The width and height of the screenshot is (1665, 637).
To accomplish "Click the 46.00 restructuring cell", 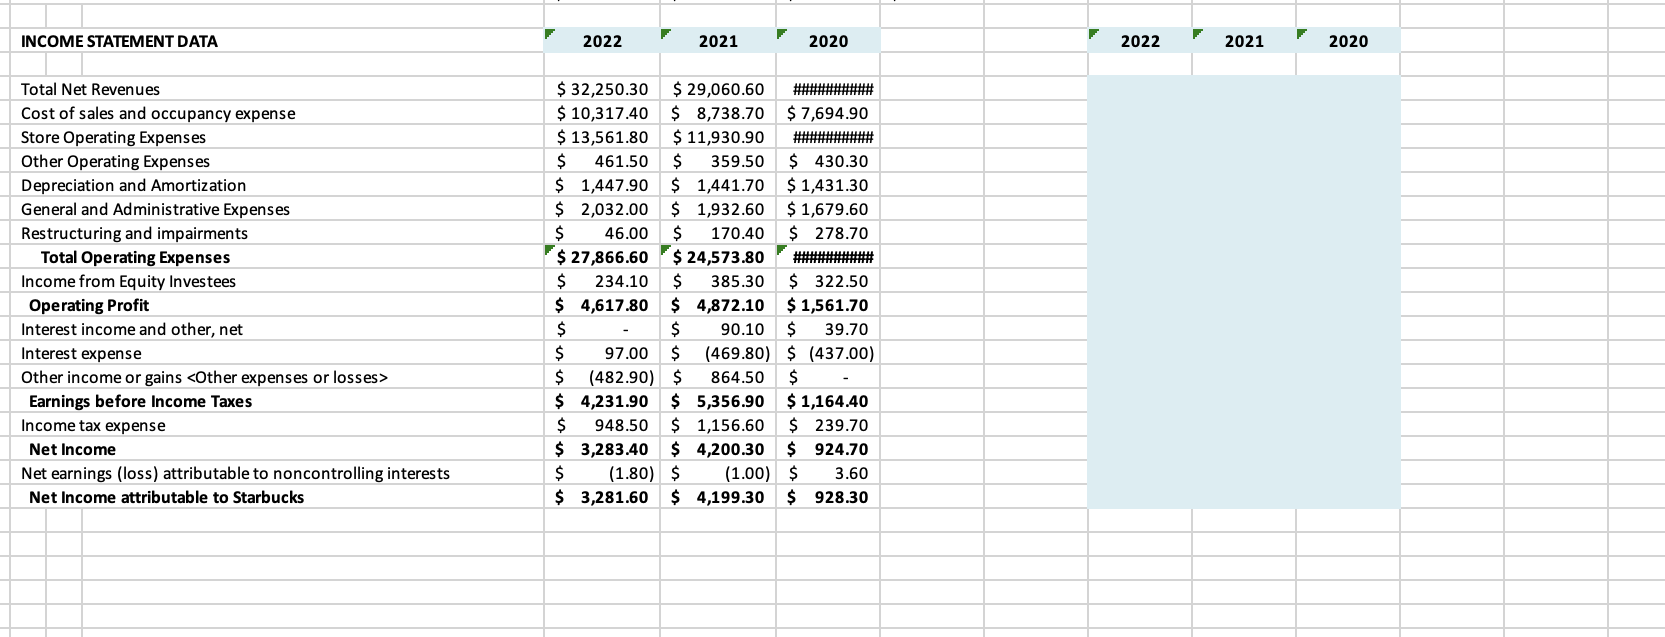I will tap(602, 233).
